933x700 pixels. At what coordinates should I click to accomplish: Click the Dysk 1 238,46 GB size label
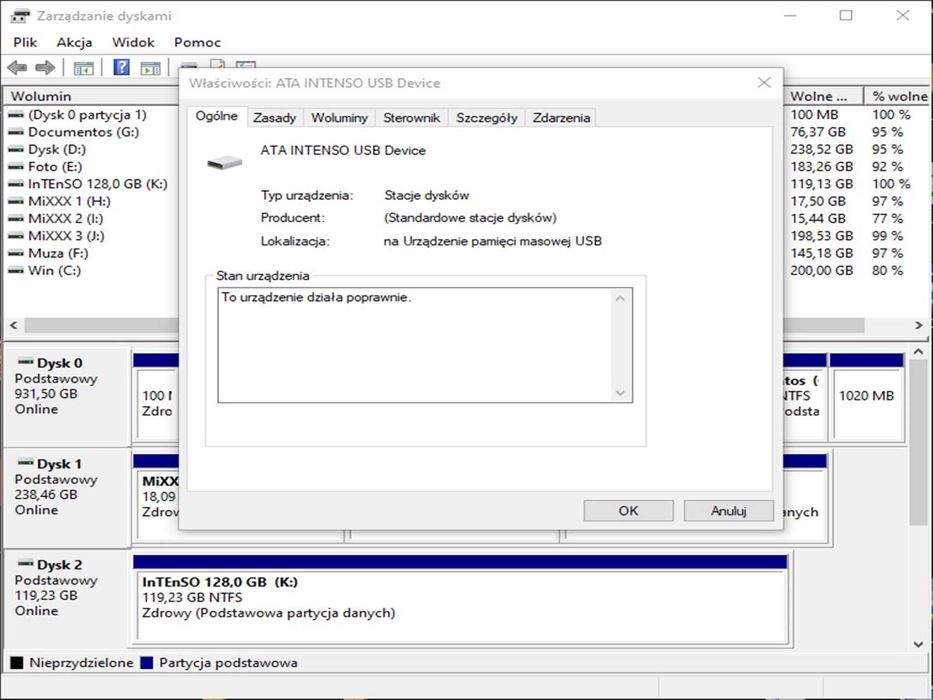(x=46, y=494)
